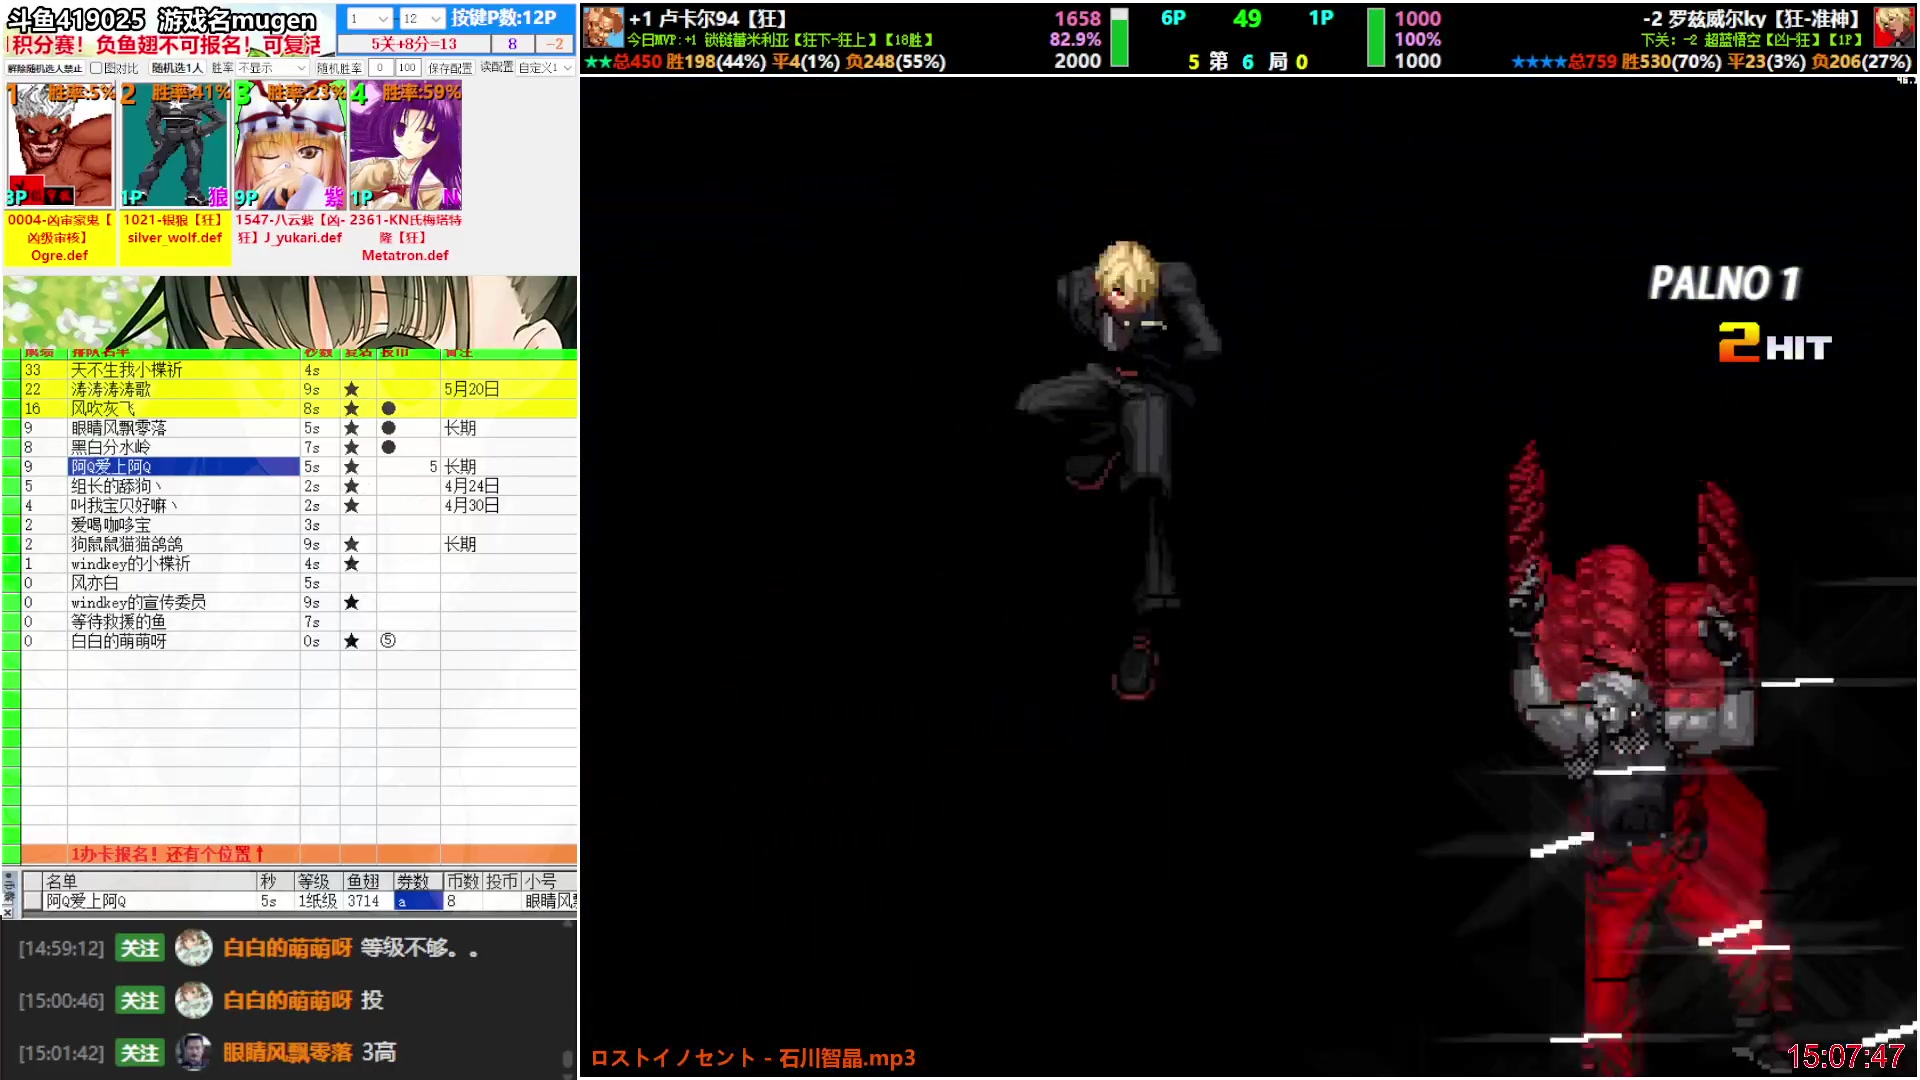This screenshot has height=1080, width=1920.
Task: Click the random win-rate maximum field showing 100
Action: 407,68
